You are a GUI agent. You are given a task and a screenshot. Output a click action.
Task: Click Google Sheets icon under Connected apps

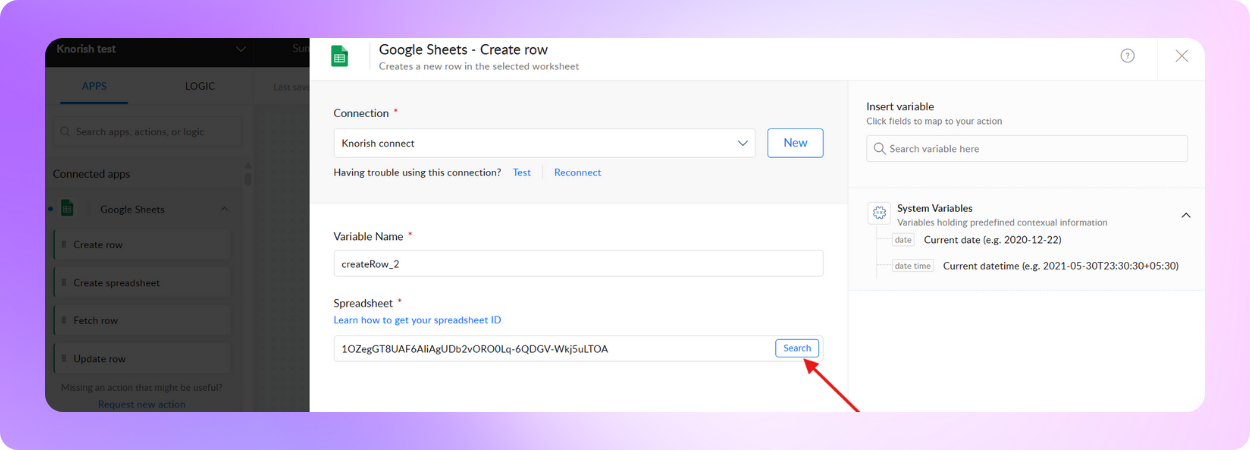pyautogui.click(x=67, y=209)
